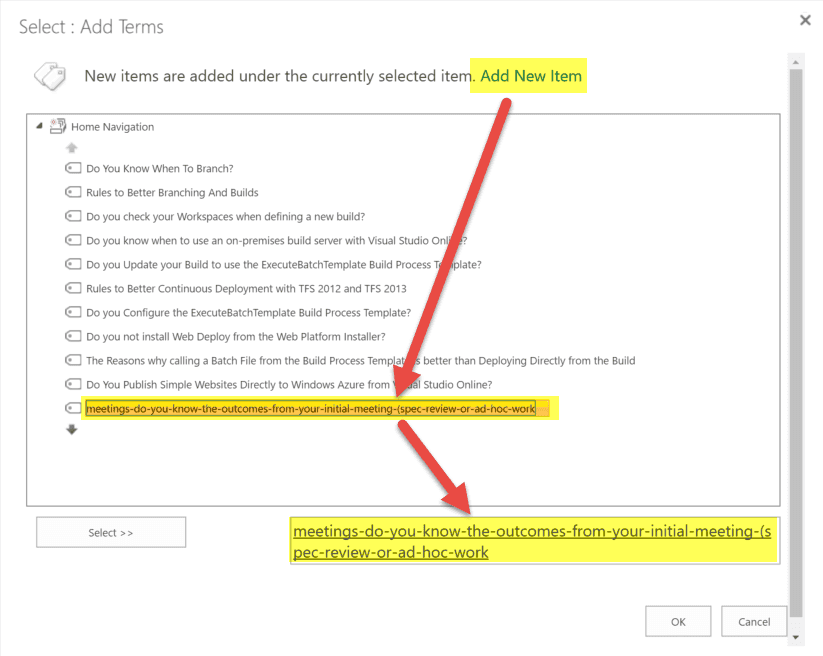
Task: Click the term set icon beside Home Navigation
Action: click(x=58, y=127)
